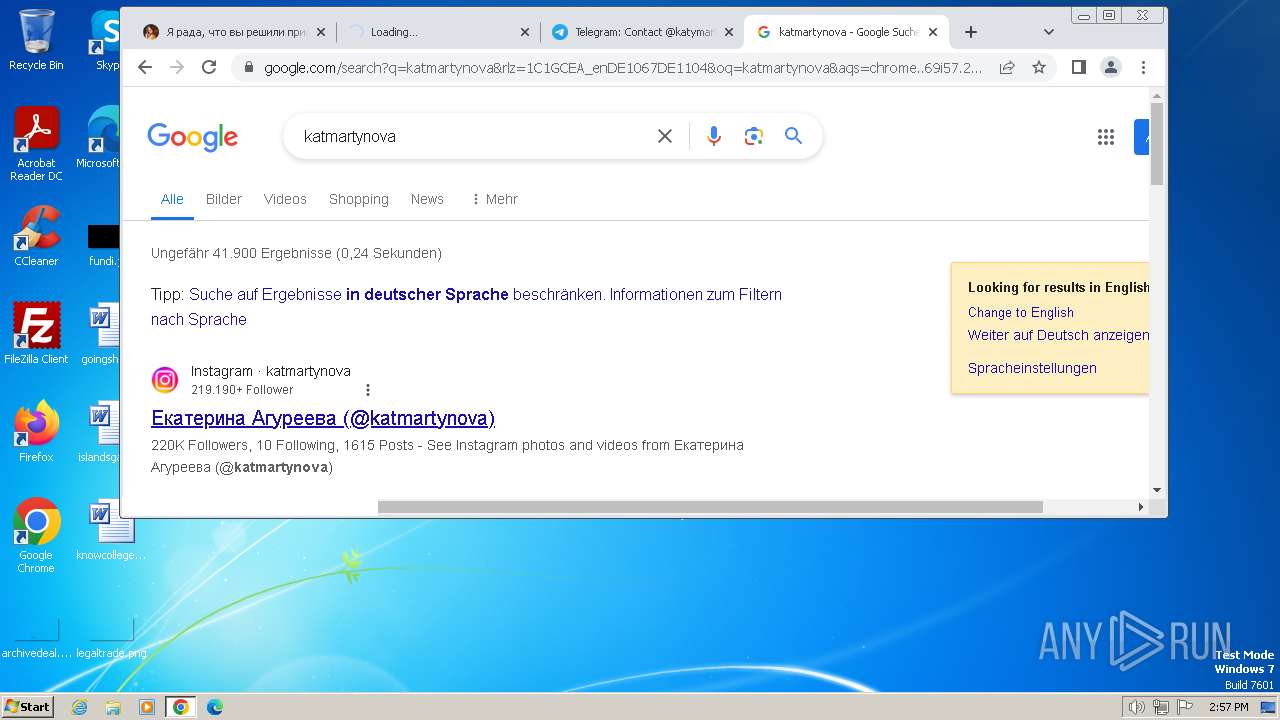Select the Alle results tab
The image size is (1280, 720).
click(x=172, y=199)
